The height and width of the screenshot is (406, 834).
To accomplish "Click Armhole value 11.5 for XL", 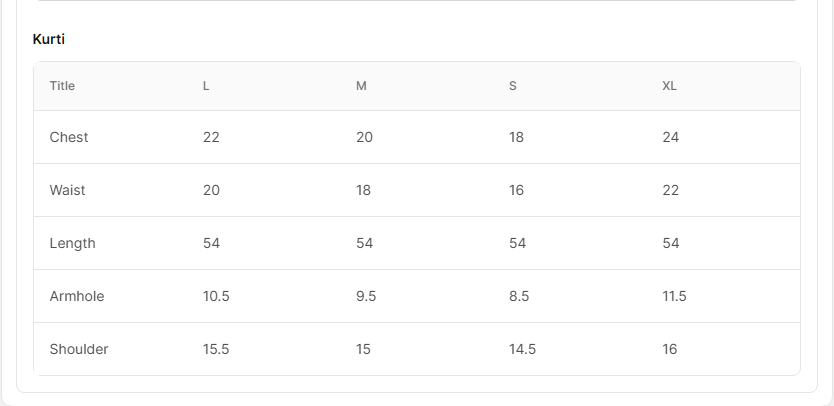I will (x=674, y=296).
